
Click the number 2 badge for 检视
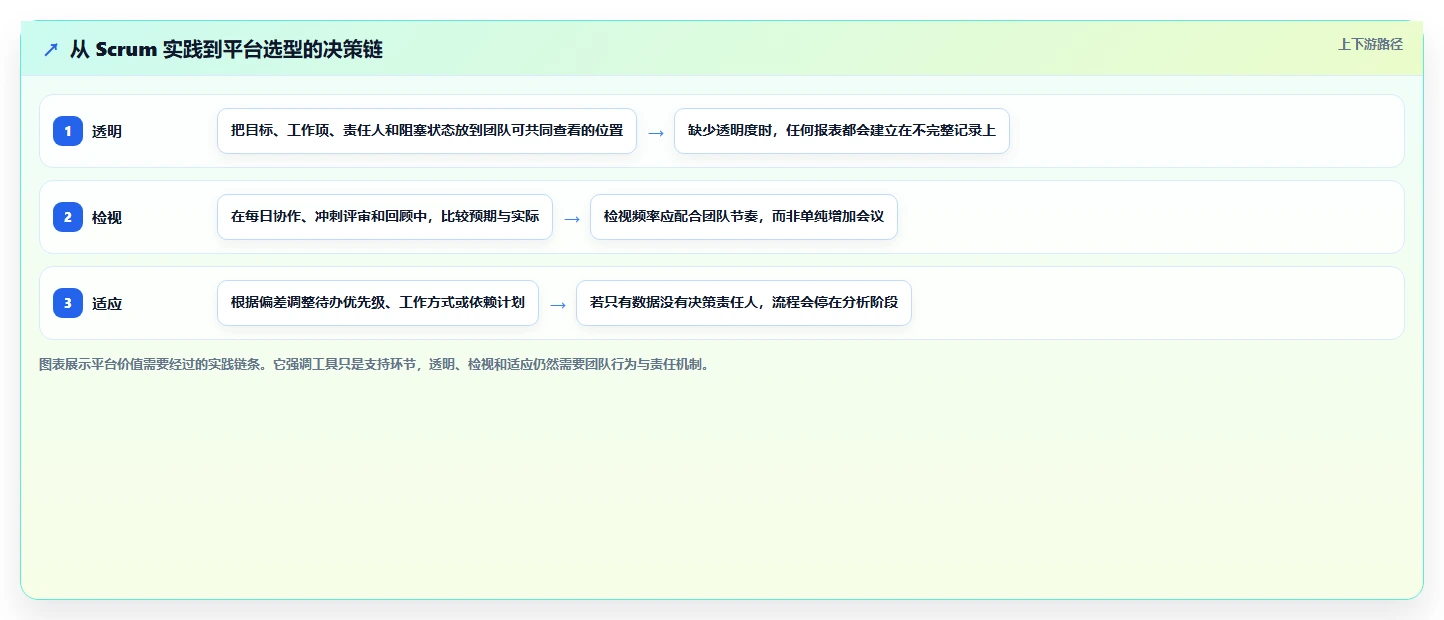point(68,217)
